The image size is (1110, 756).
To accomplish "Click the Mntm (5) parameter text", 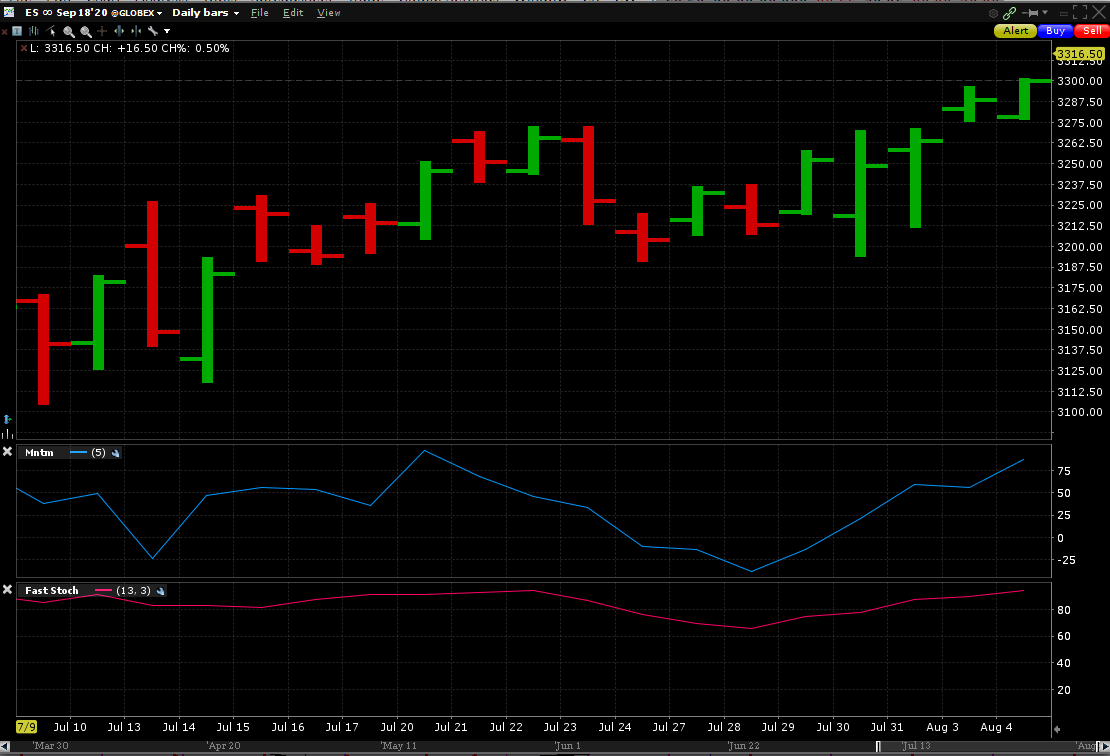I will tap(98, 452).
